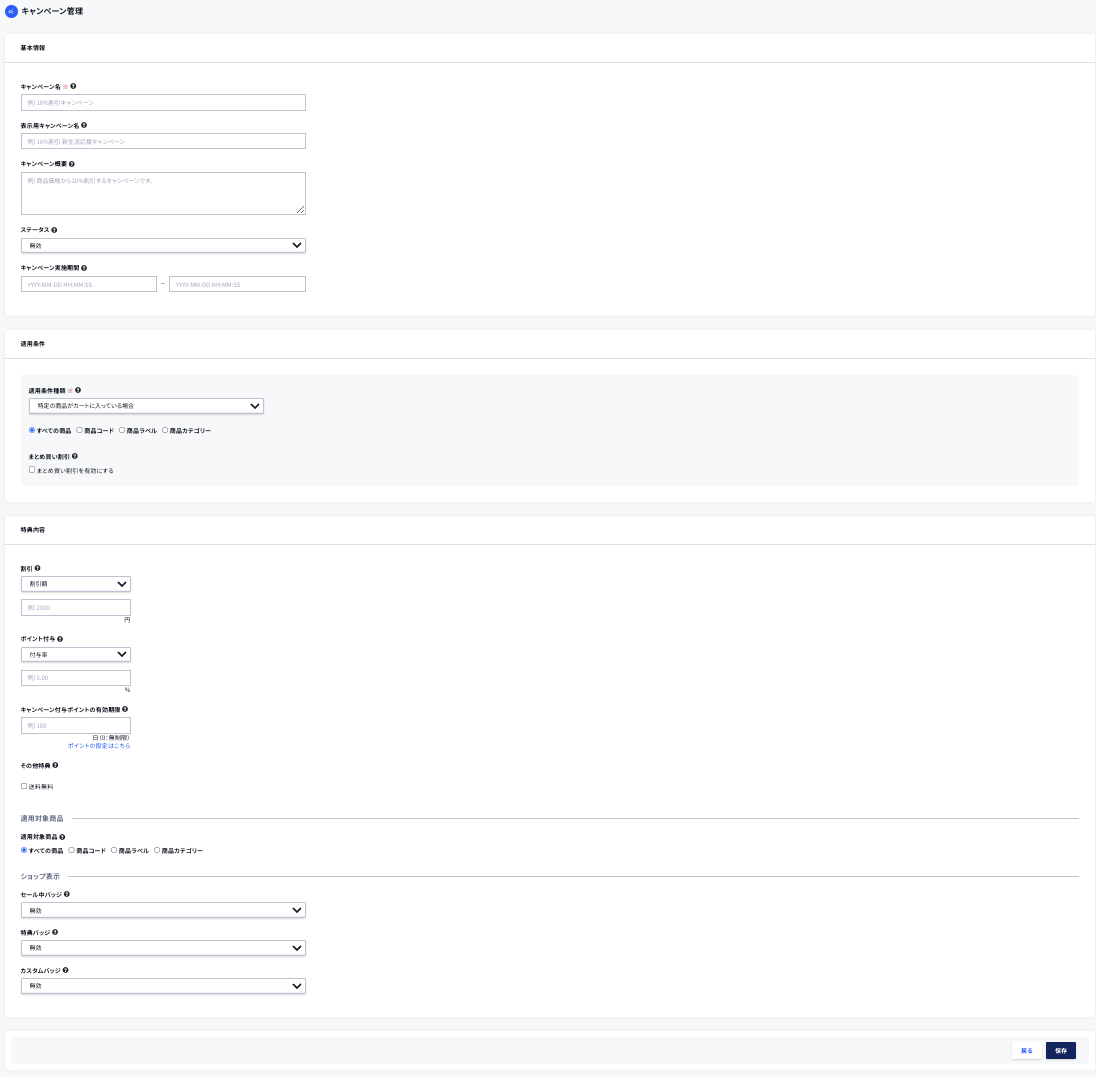Select 商品コード radio in 適用条件 section
This screenshot has height=1077, width=1096.
pos(79,430)
